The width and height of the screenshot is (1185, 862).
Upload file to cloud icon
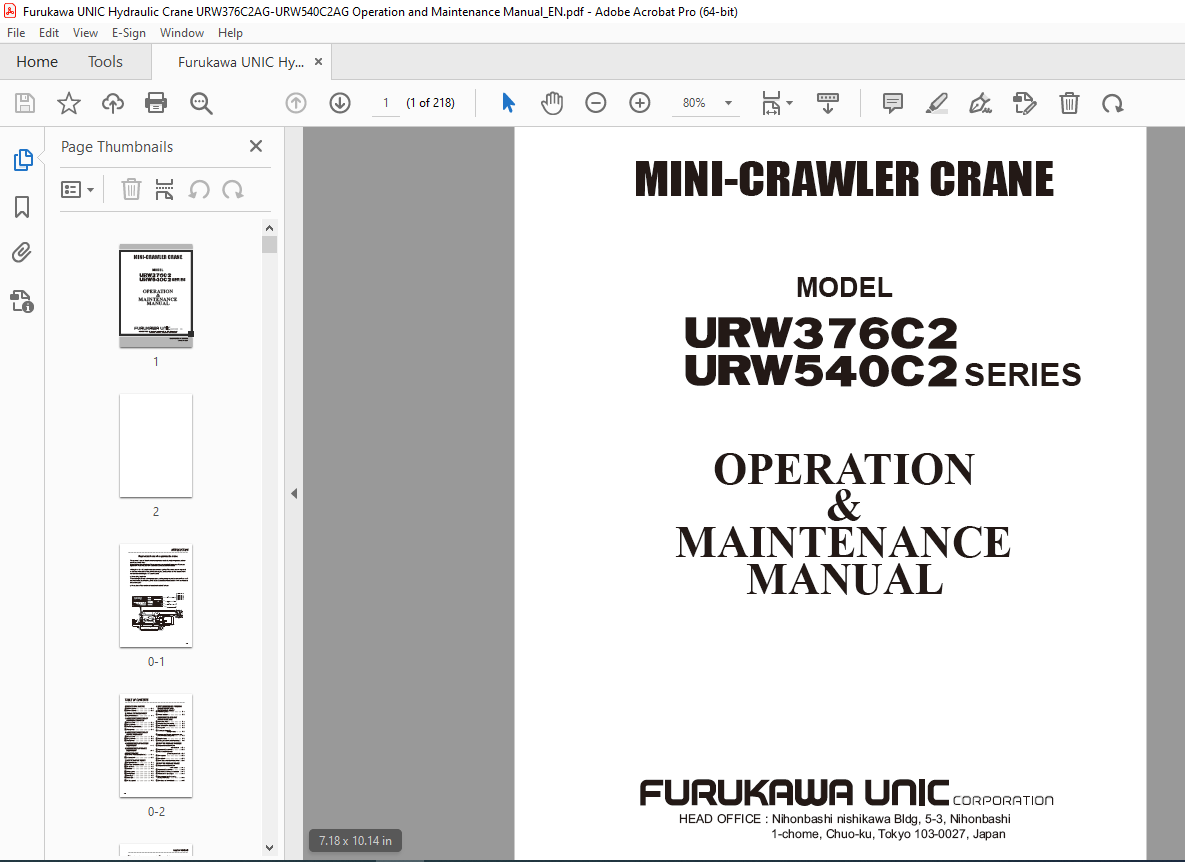113,103
